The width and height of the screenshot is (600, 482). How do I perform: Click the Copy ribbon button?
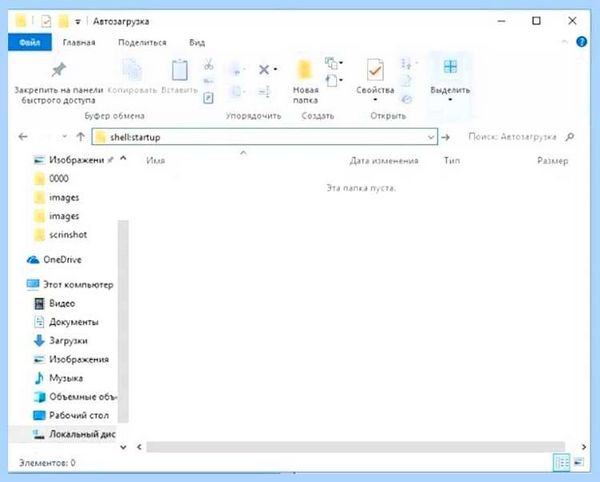click(132, 76)
